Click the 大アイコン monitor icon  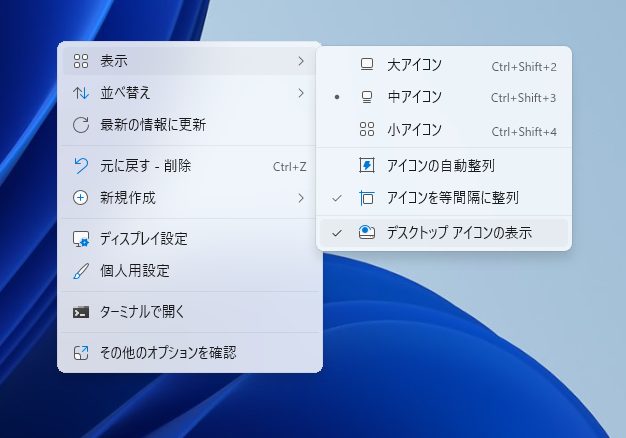(367, 66)
